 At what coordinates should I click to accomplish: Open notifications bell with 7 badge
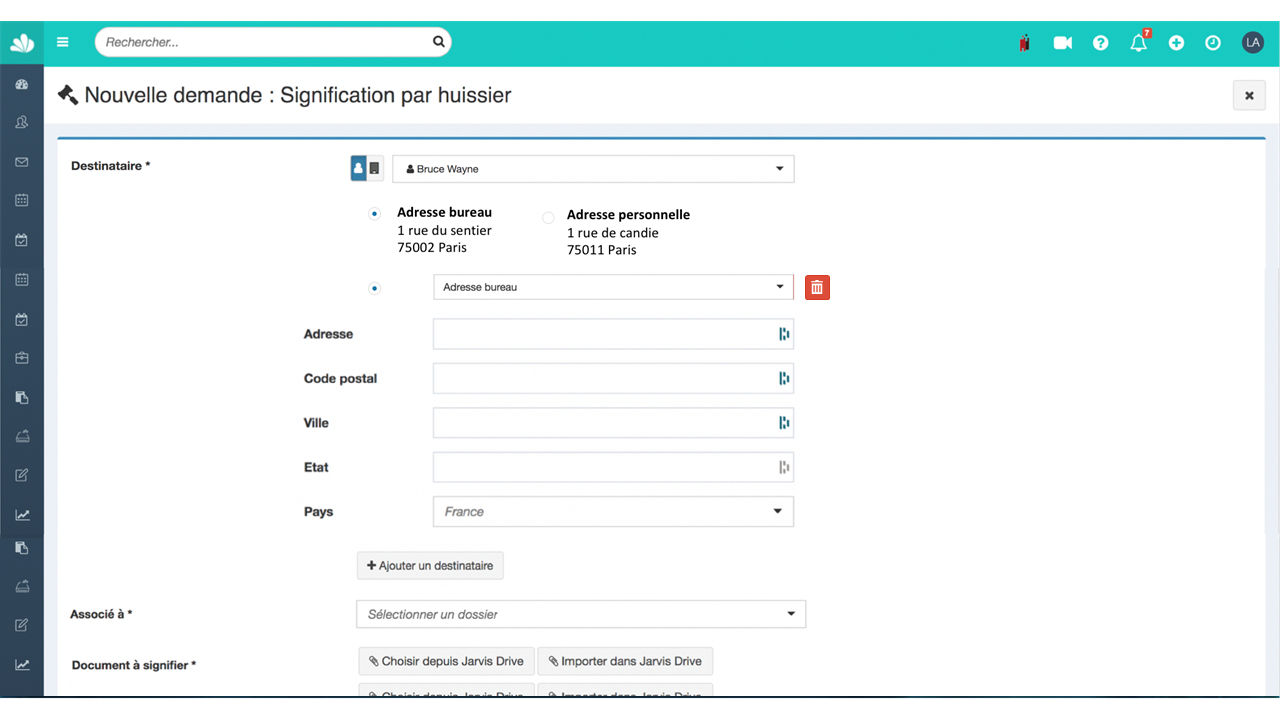tap(1139, 42)
